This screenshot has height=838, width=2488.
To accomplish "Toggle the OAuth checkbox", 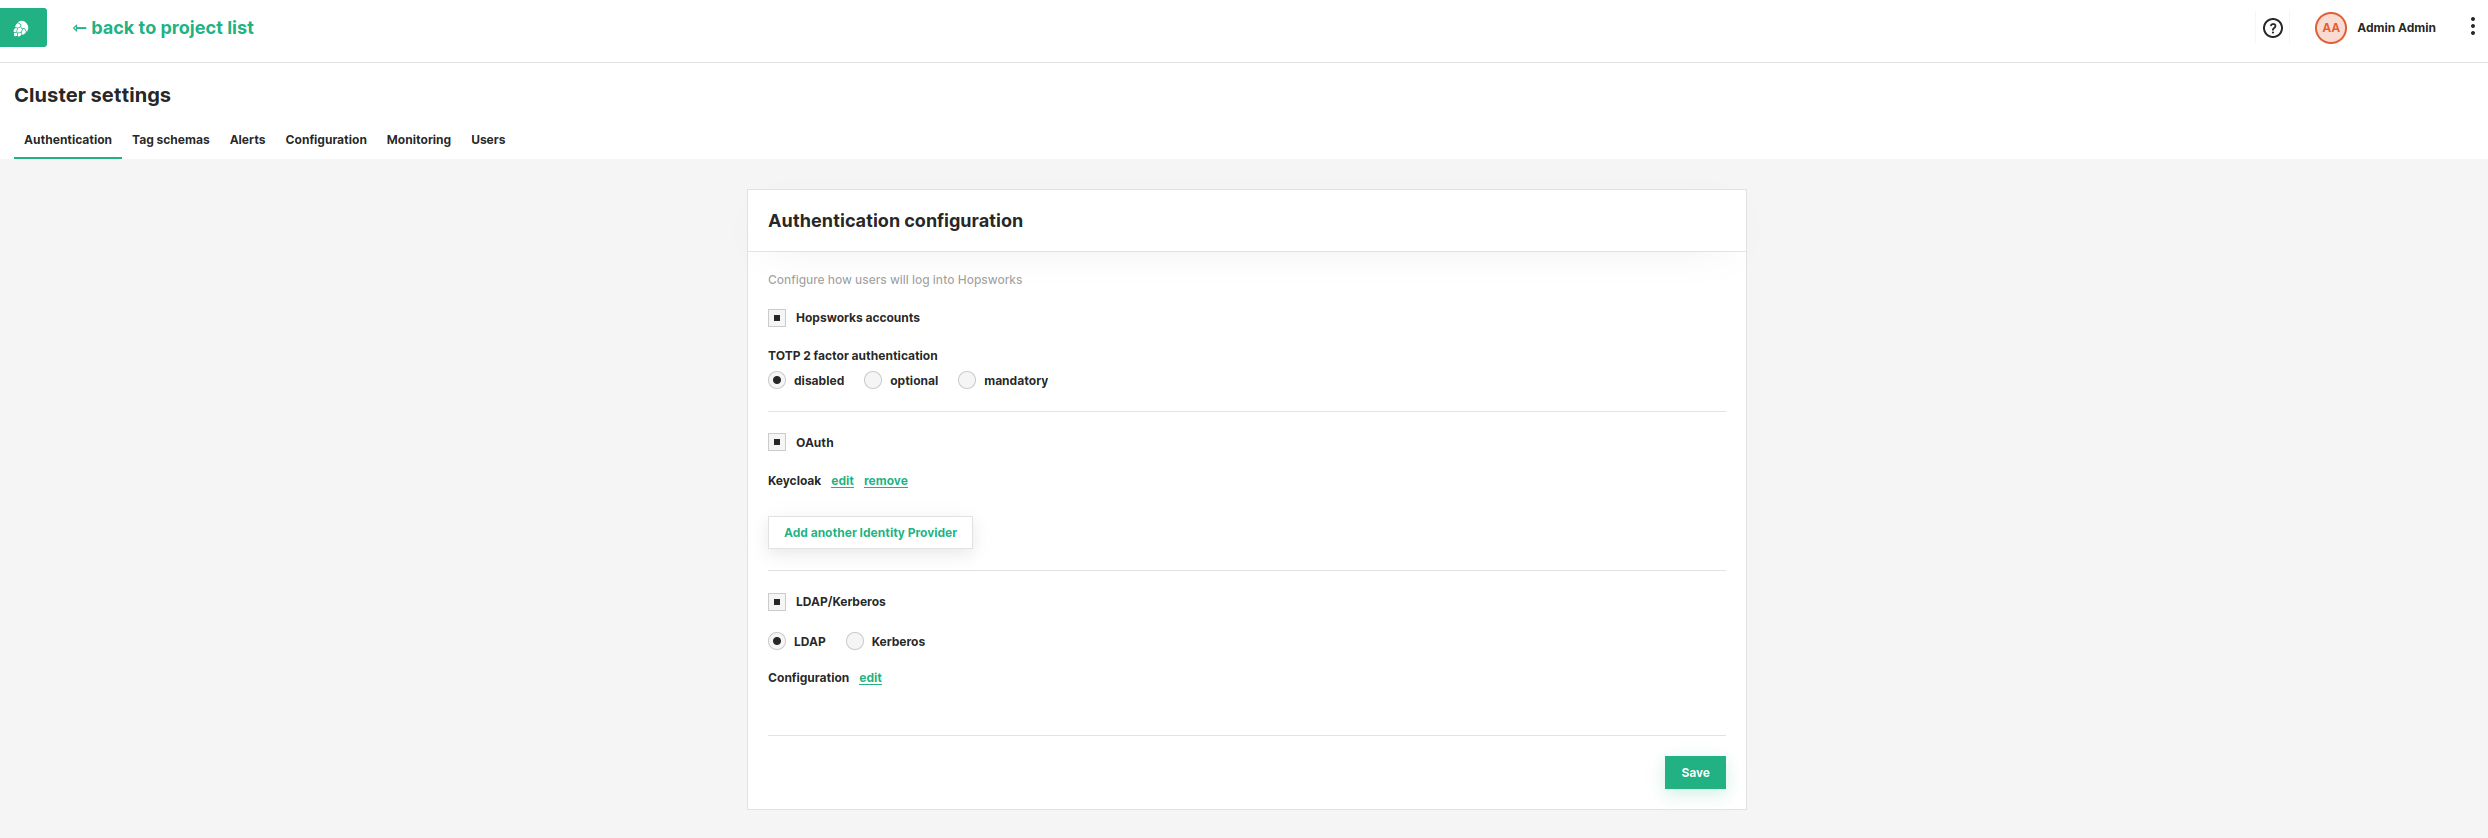I will point(777,442).
